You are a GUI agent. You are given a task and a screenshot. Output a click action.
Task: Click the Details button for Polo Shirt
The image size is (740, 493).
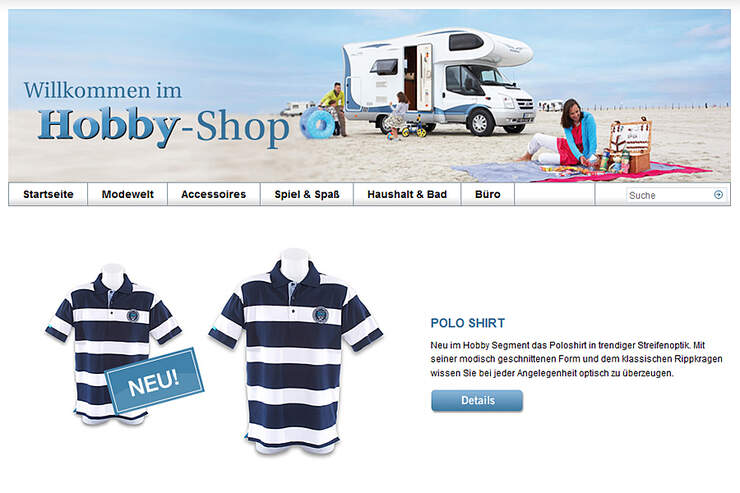click(477, 401)
